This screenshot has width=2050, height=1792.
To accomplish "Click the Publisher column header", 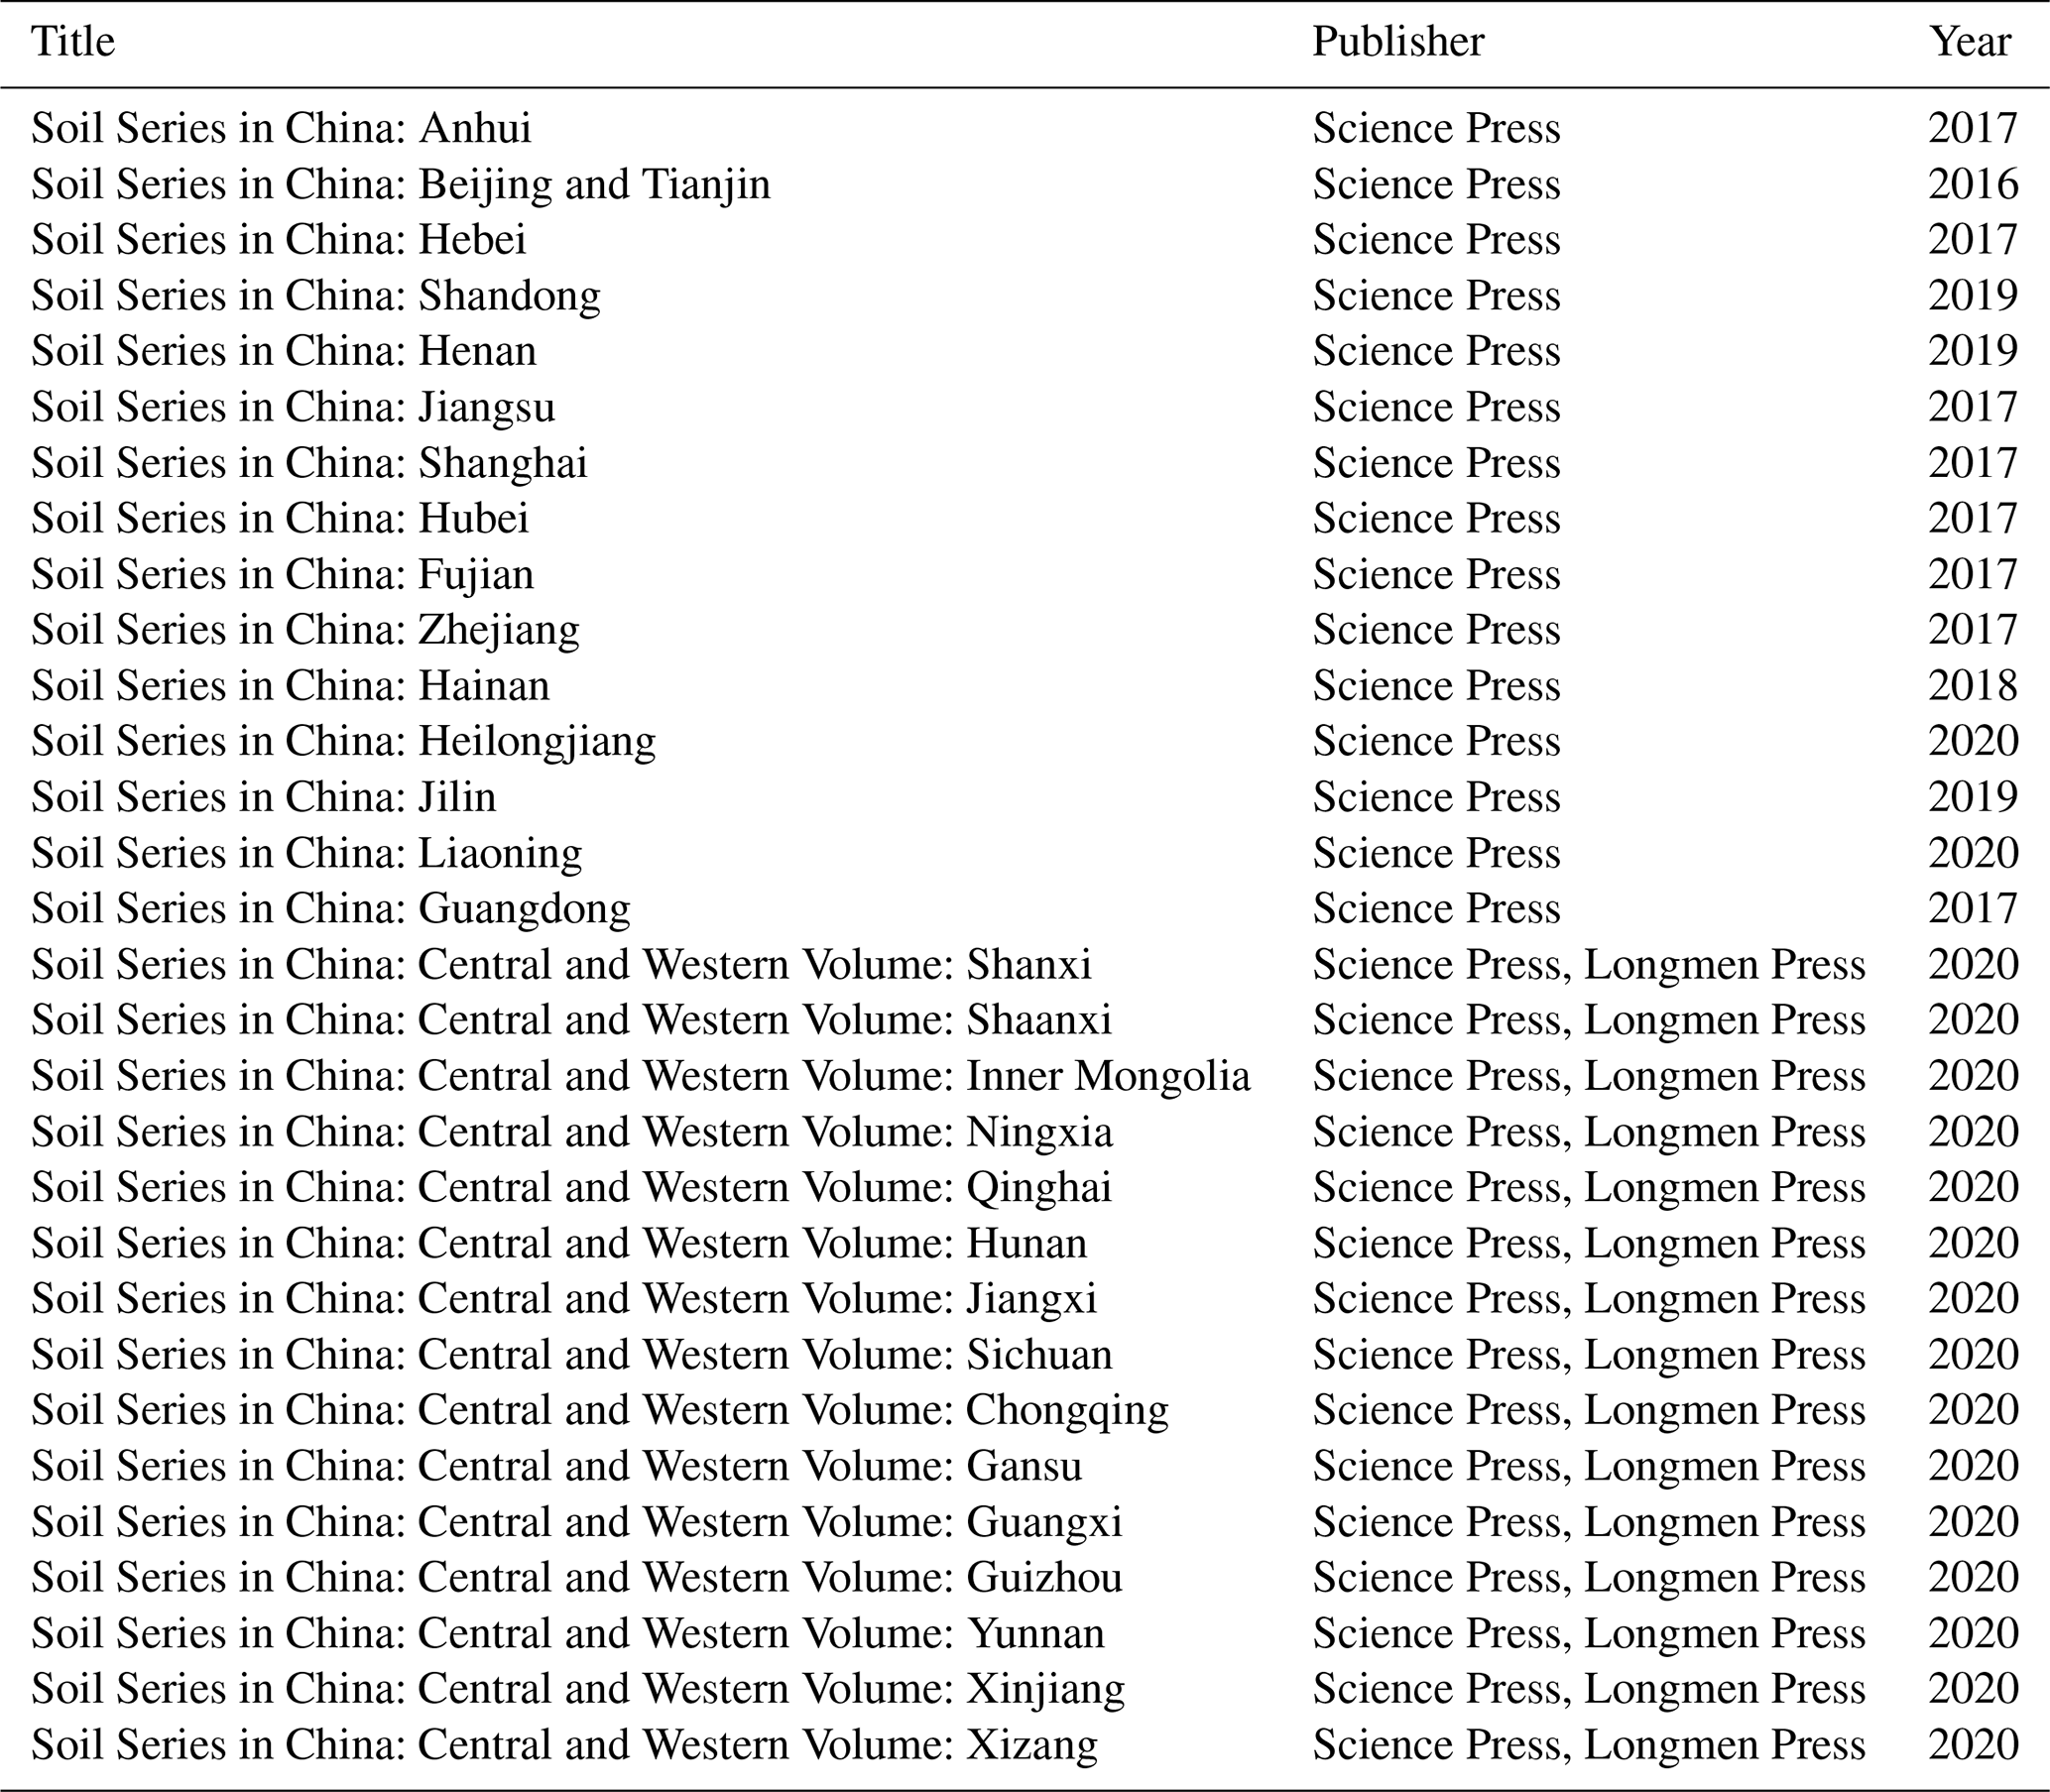I will coord(1397,42).
